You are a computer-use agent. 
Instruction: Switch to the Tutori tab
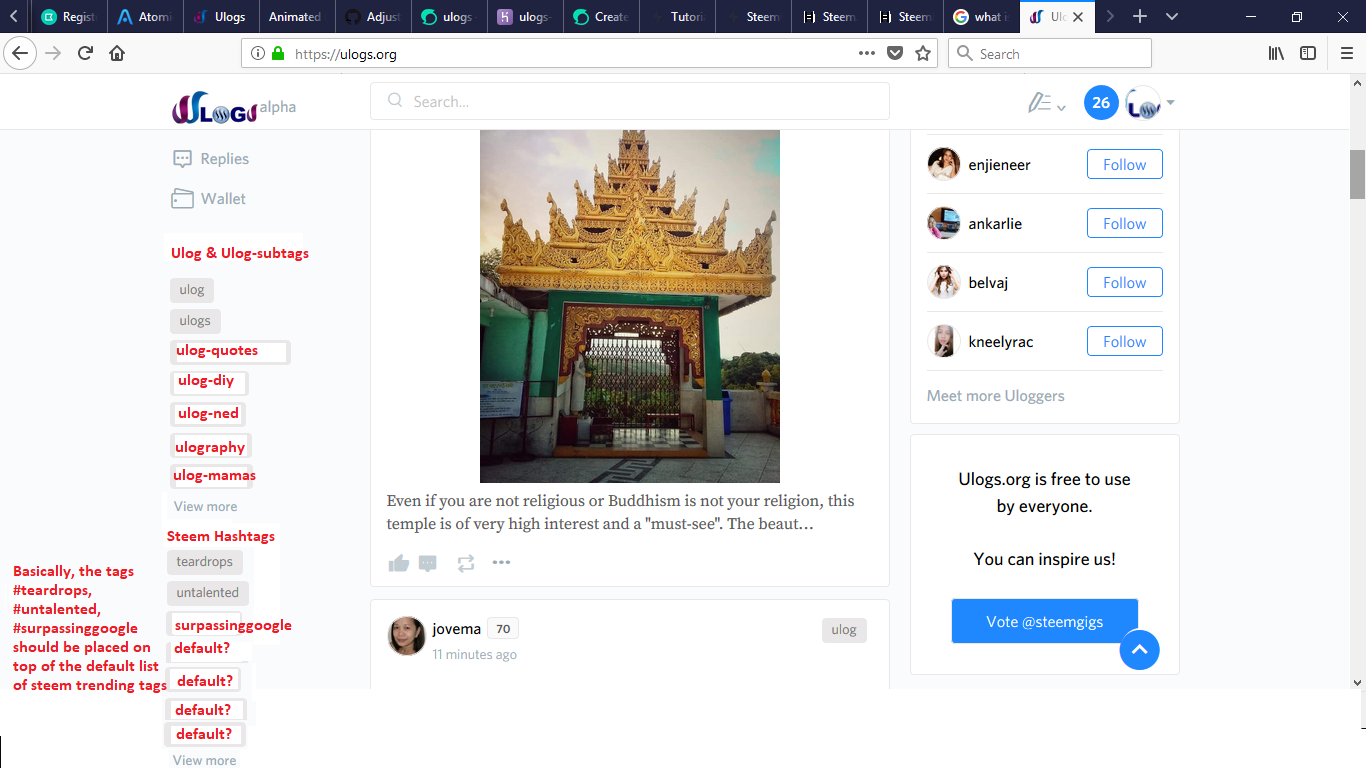point(677,17)
